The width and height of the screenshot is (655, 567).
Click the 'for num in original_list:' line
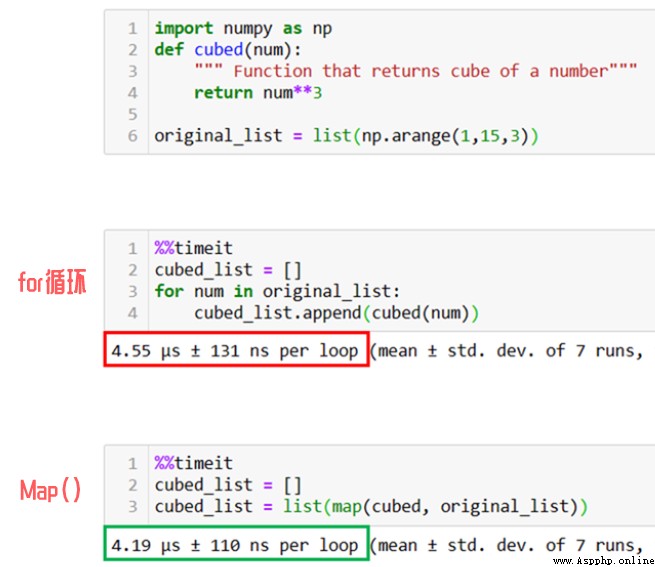[277, 291]
